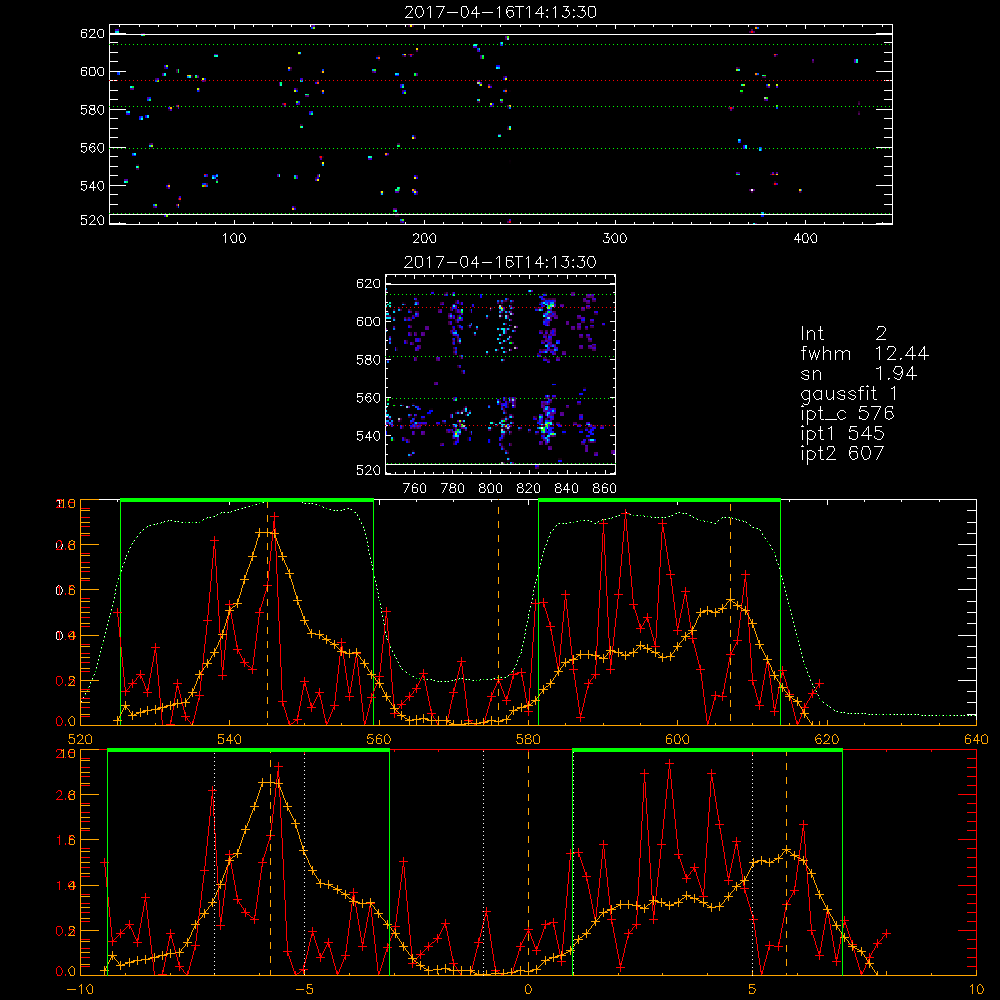Click x-axis label 5 on bottom plot
Viewport: 1000px width, 1000px height.
pos(753,989)
